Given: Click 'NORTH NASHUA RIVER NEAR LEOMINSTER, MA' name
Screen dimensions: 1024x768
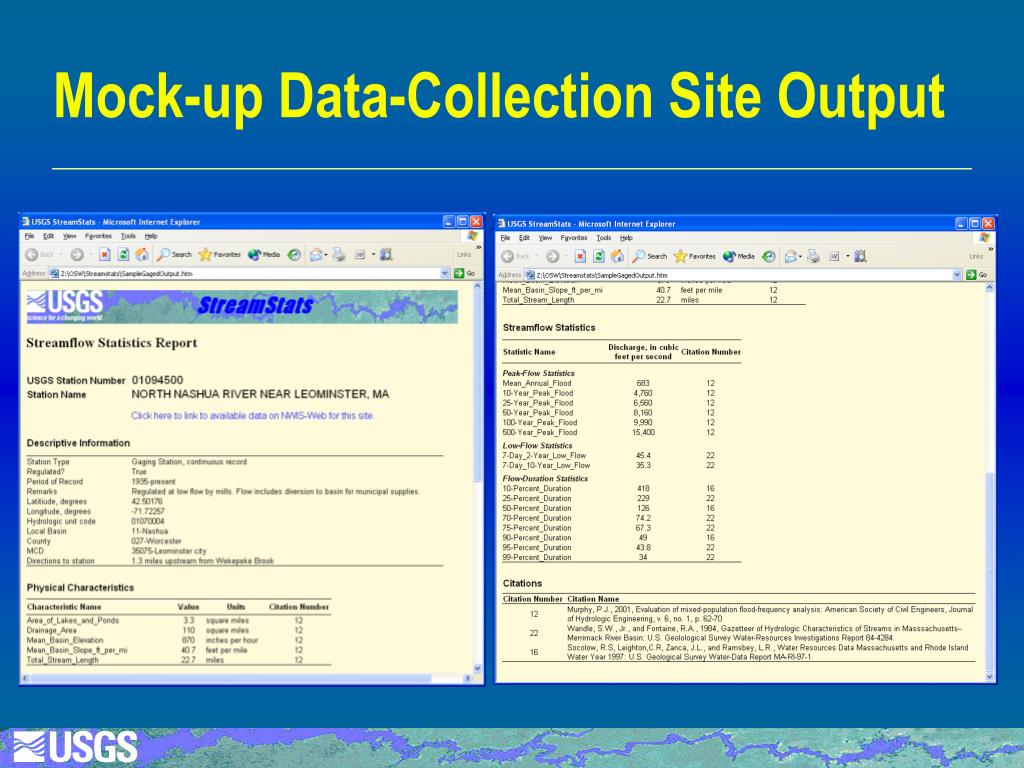Looking at the screenshot, I should pos(260,394).
